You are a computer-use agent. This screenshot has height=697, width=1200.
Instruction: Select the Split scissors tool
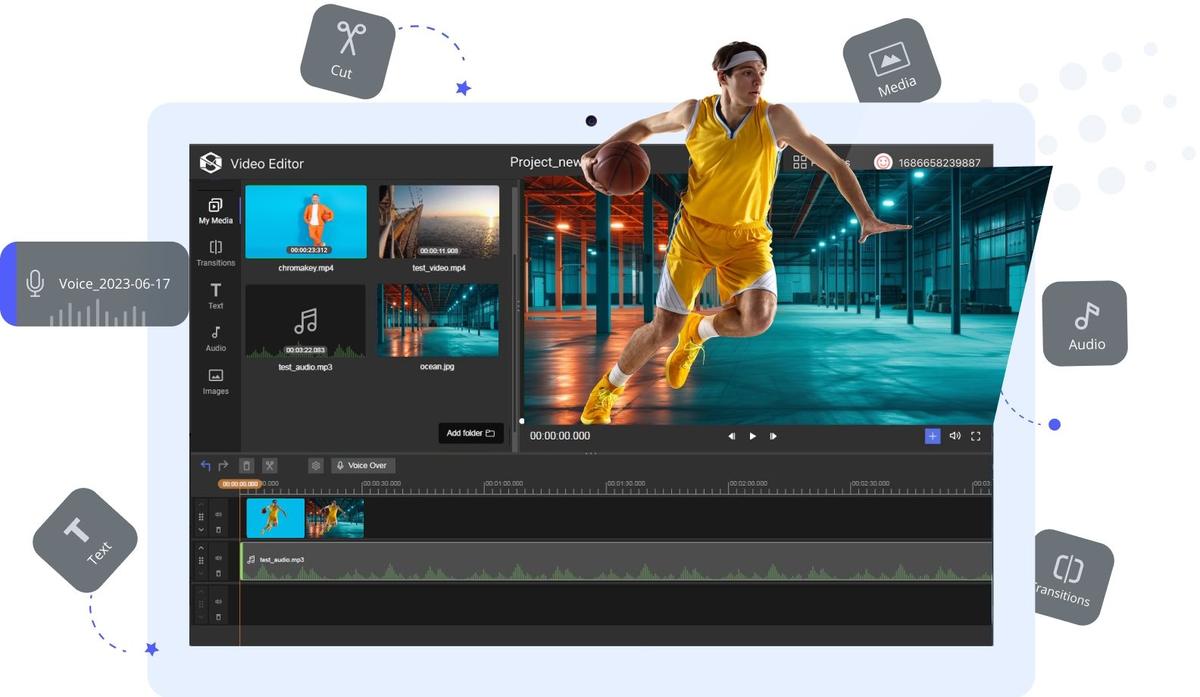point(269,465)
